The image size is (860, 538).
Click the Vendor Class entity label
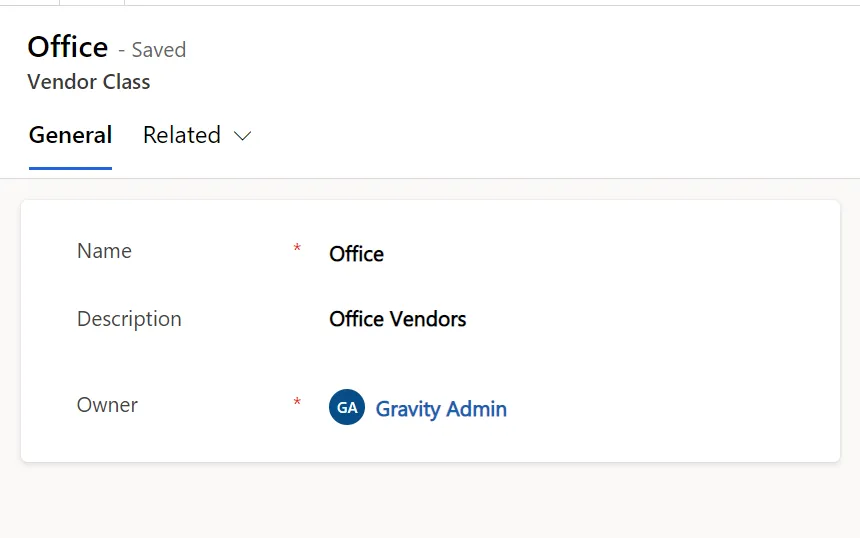[89, 82]
